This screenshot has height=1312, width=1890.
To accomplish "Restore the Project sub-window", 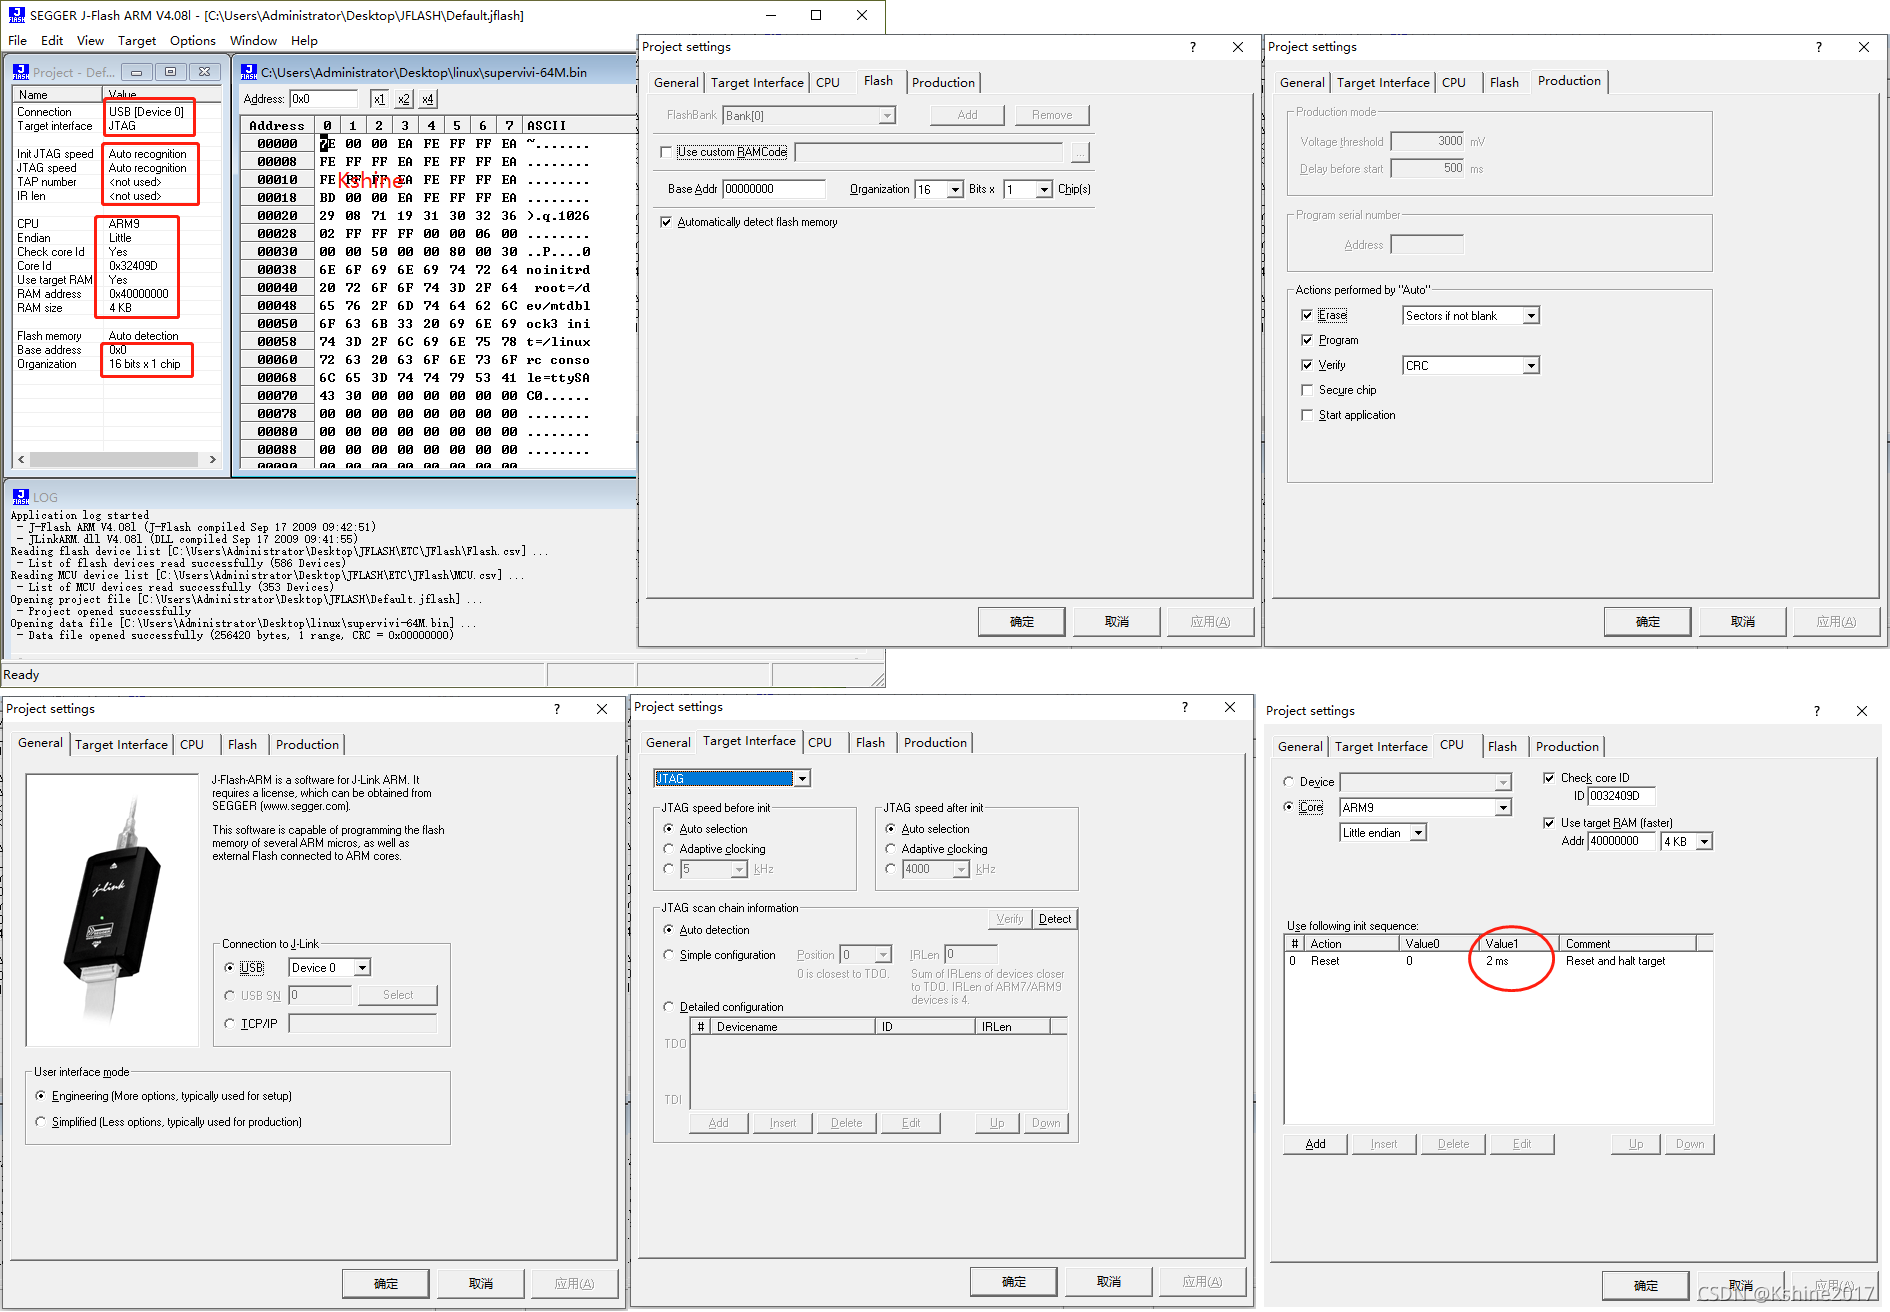I will click(171, 72).
